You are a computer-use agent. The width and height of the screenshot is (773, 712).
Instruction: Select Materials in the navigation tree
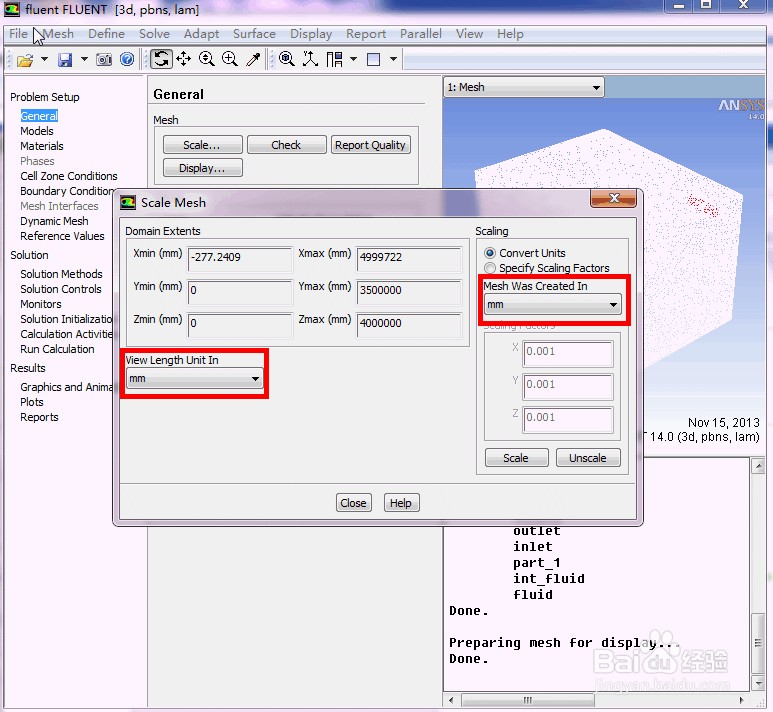click(42, 146)
